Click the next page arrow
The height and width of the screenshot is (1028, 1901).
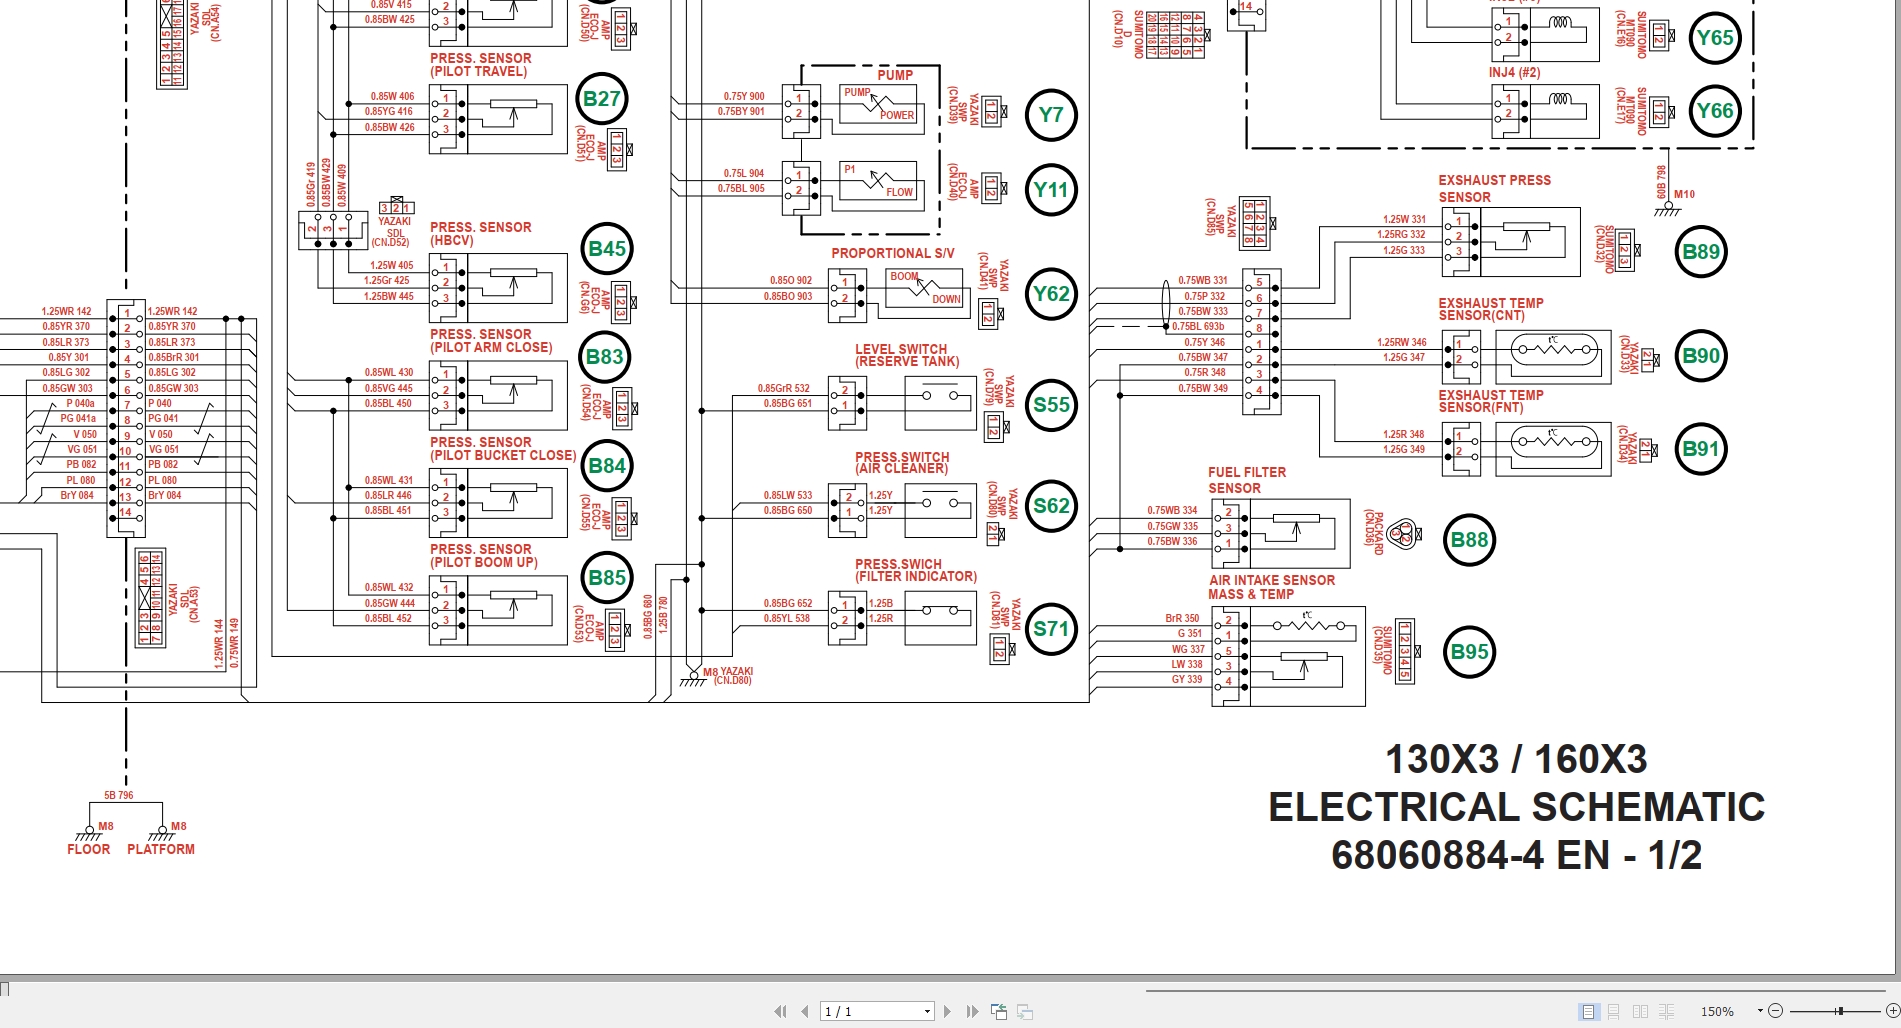point(948,1011)
